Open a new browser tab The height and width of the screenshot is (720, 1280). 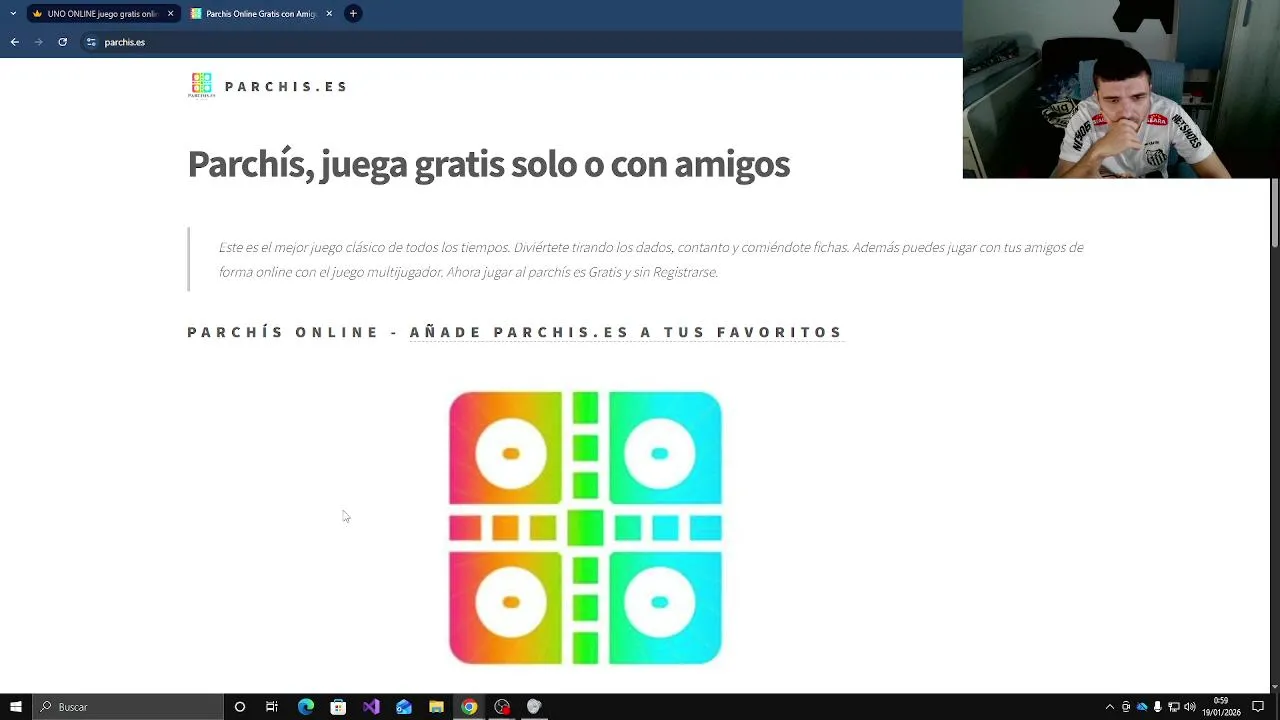[353, 14]
